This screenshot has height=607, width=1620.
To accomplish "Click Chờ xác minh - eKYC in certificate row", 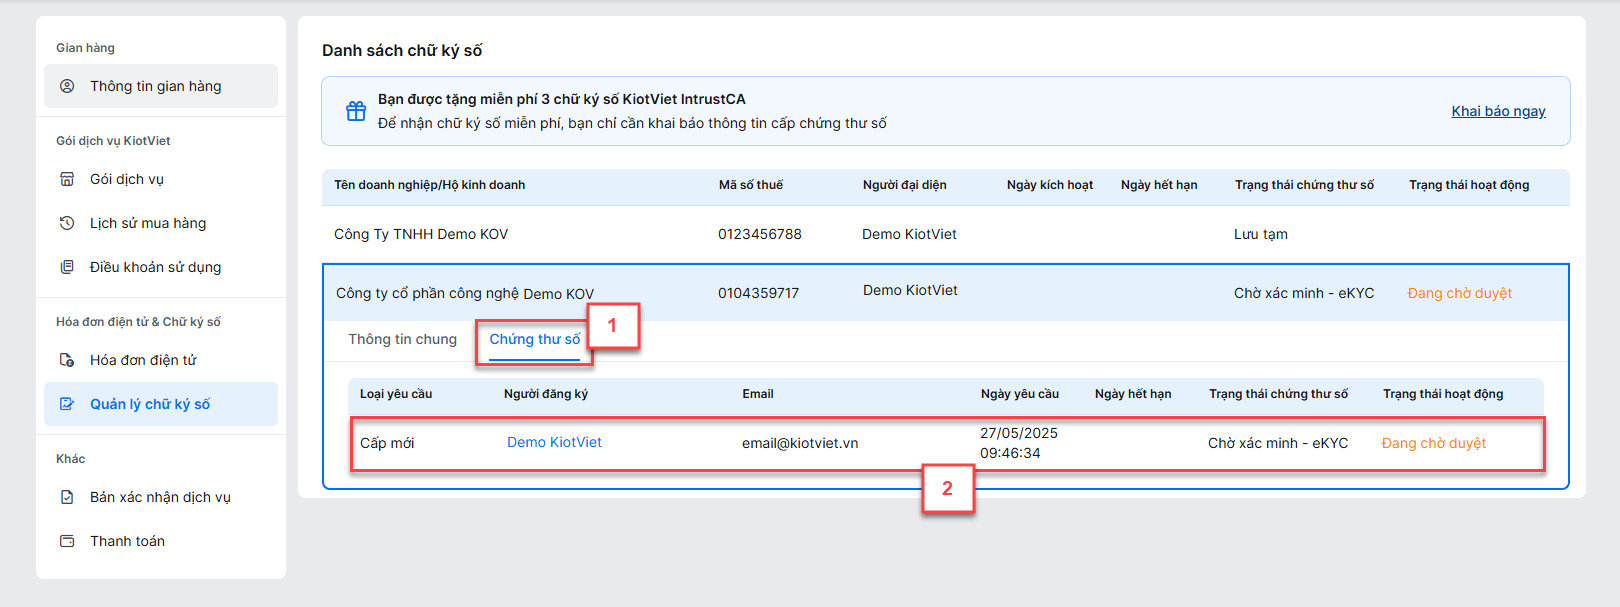I will pos(1278,443).
